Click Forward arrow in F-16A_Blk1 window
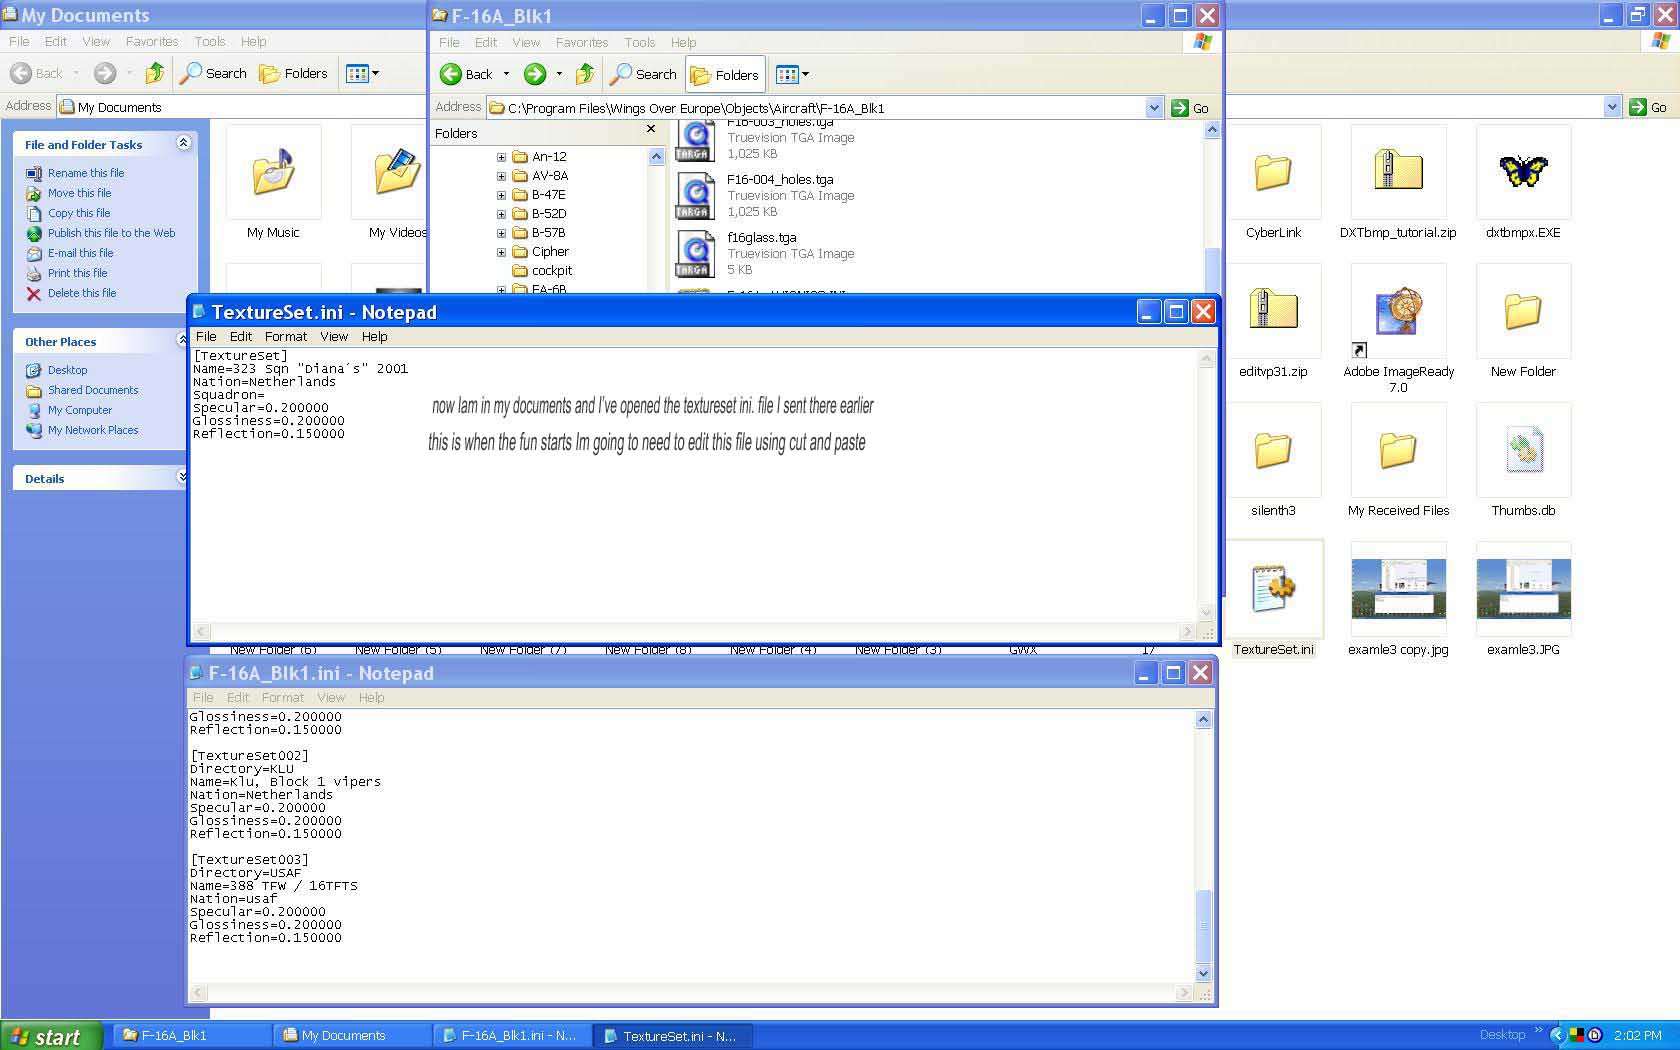Image resolution: width=1680 pixels, height=1050 pixels. (x=535, y=74)
